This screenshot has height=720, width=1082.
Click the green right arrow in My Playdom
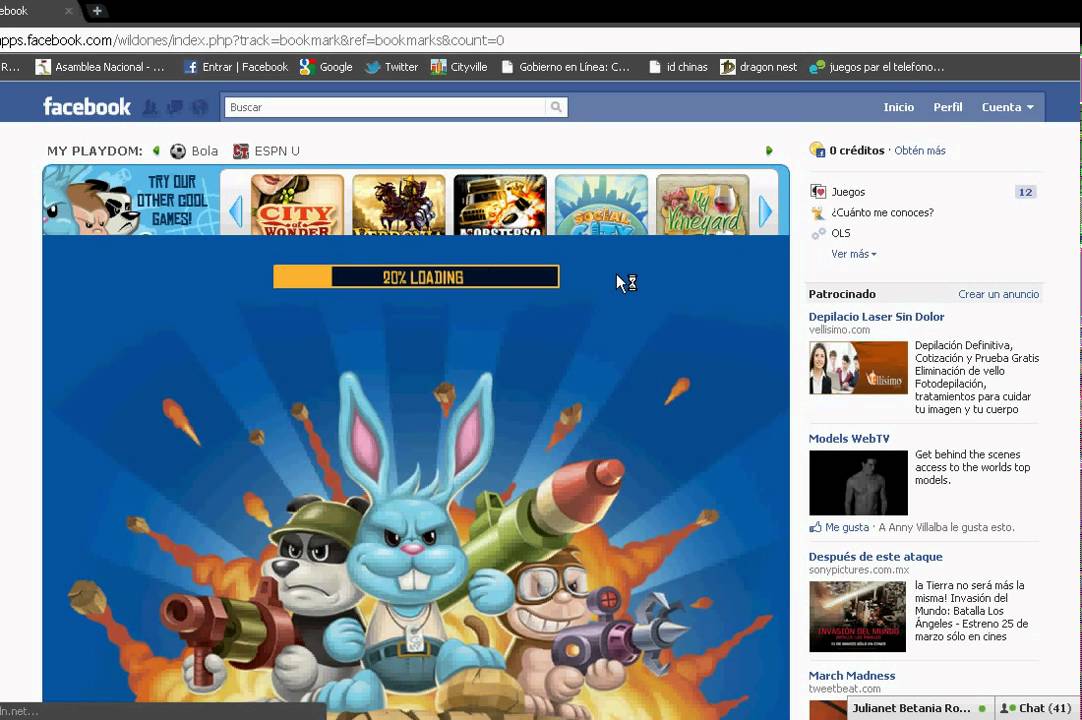point(769,150)
